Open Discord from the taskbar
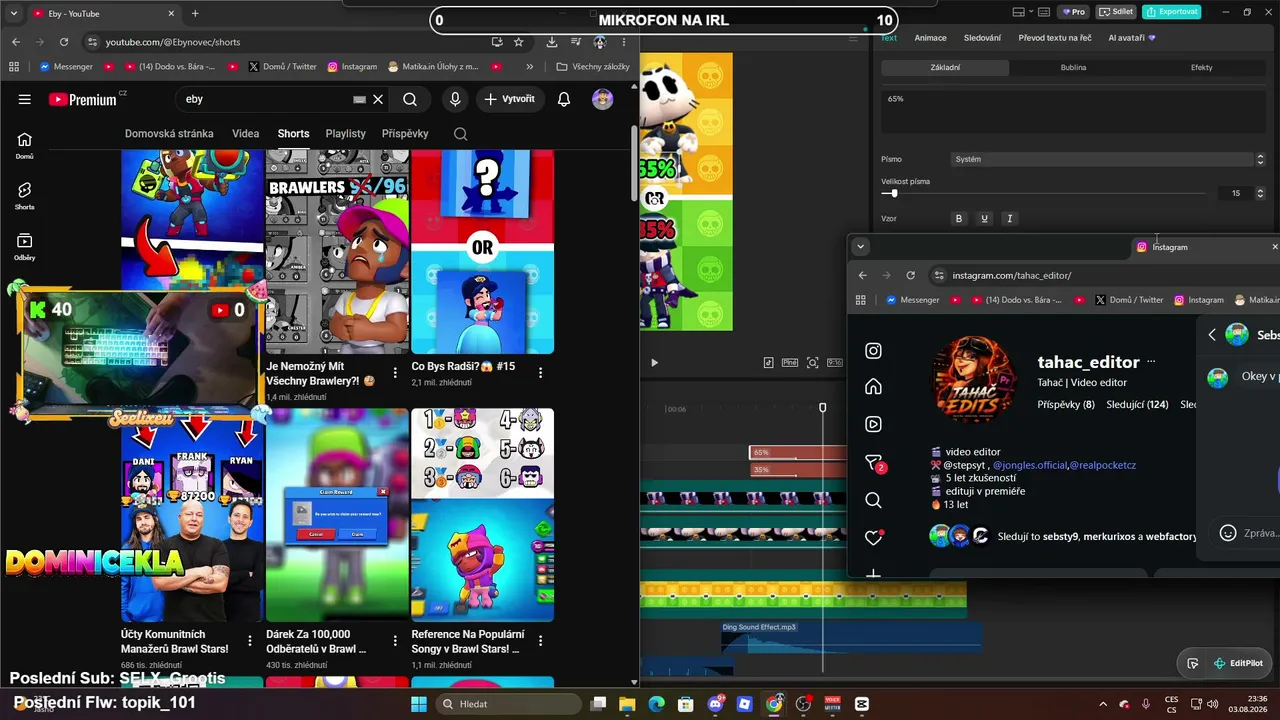1280x720 pixels. [x=715, y=704]
